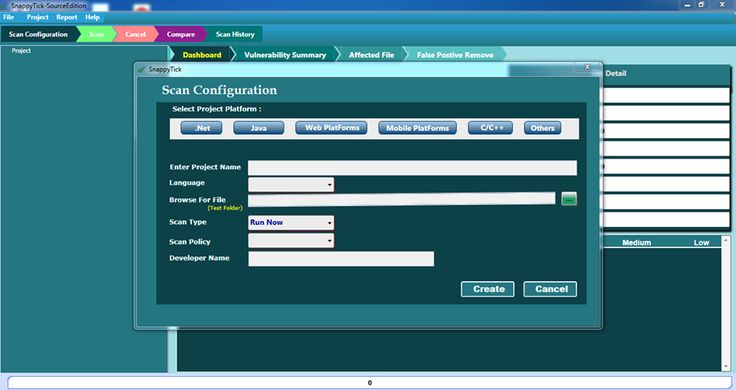
Task: Switch to the Dashboard tab
Action: [x=201, y=55]
